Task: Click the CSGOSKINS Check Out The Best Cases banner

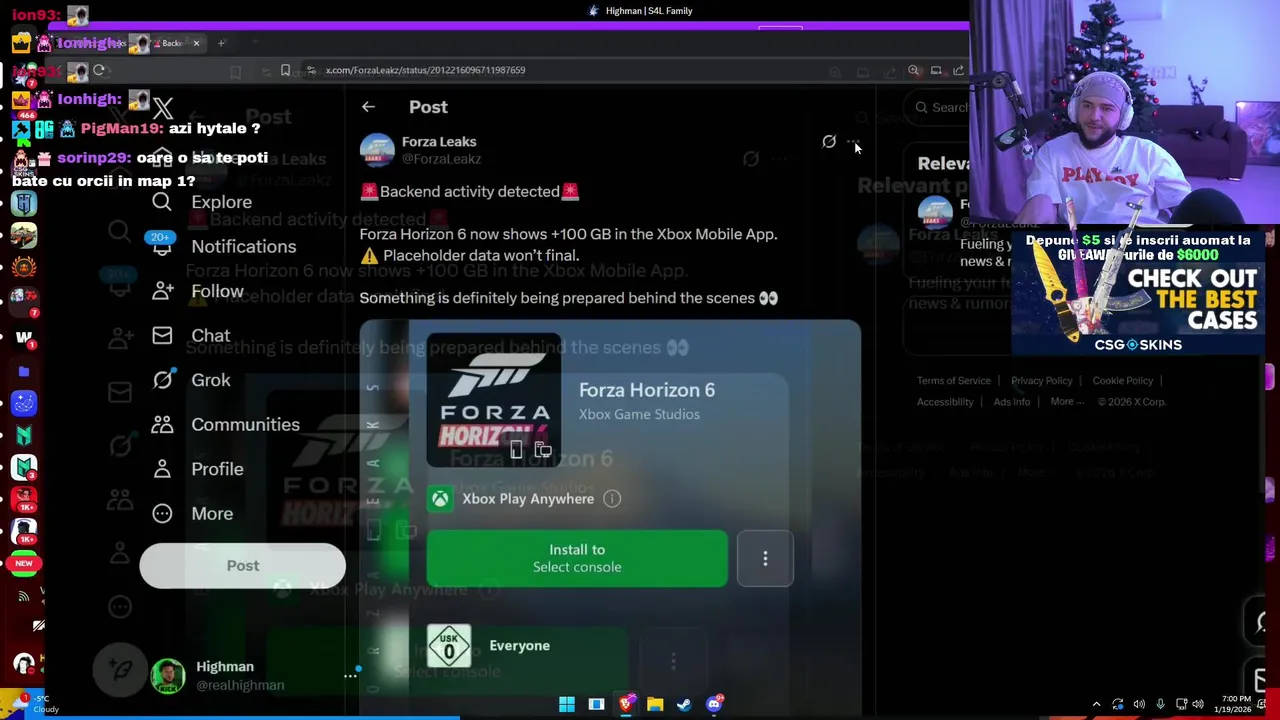Action: point(1138,294)
